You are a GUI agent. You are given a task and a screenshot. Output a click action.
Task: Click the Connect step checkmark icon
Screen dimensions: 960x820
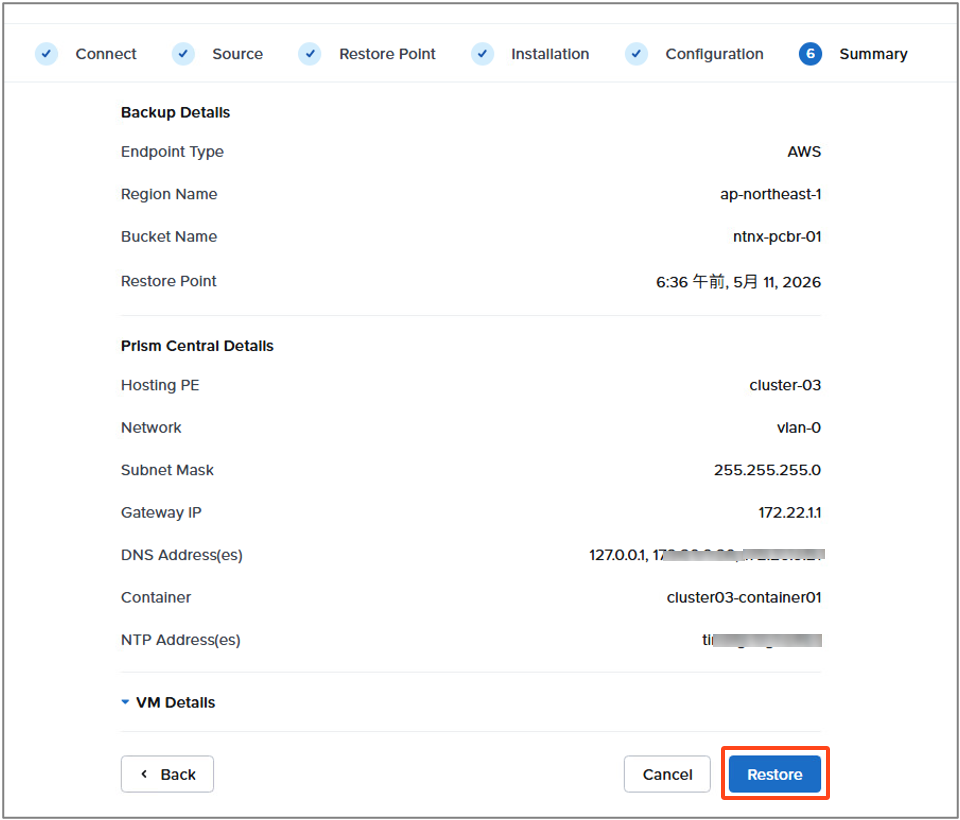(47, 54)
